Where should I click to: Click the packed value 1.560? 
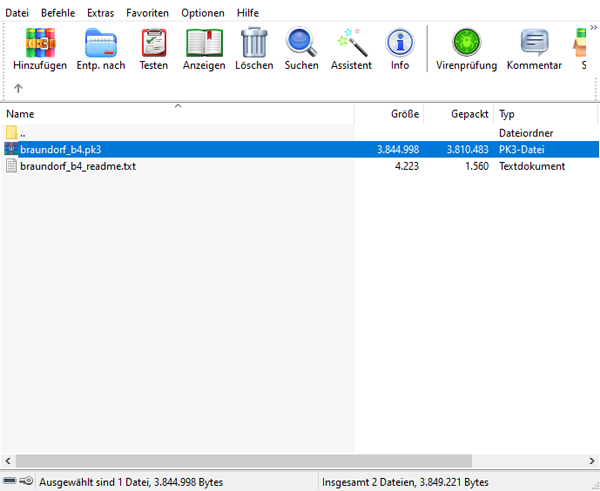point(477,166)
